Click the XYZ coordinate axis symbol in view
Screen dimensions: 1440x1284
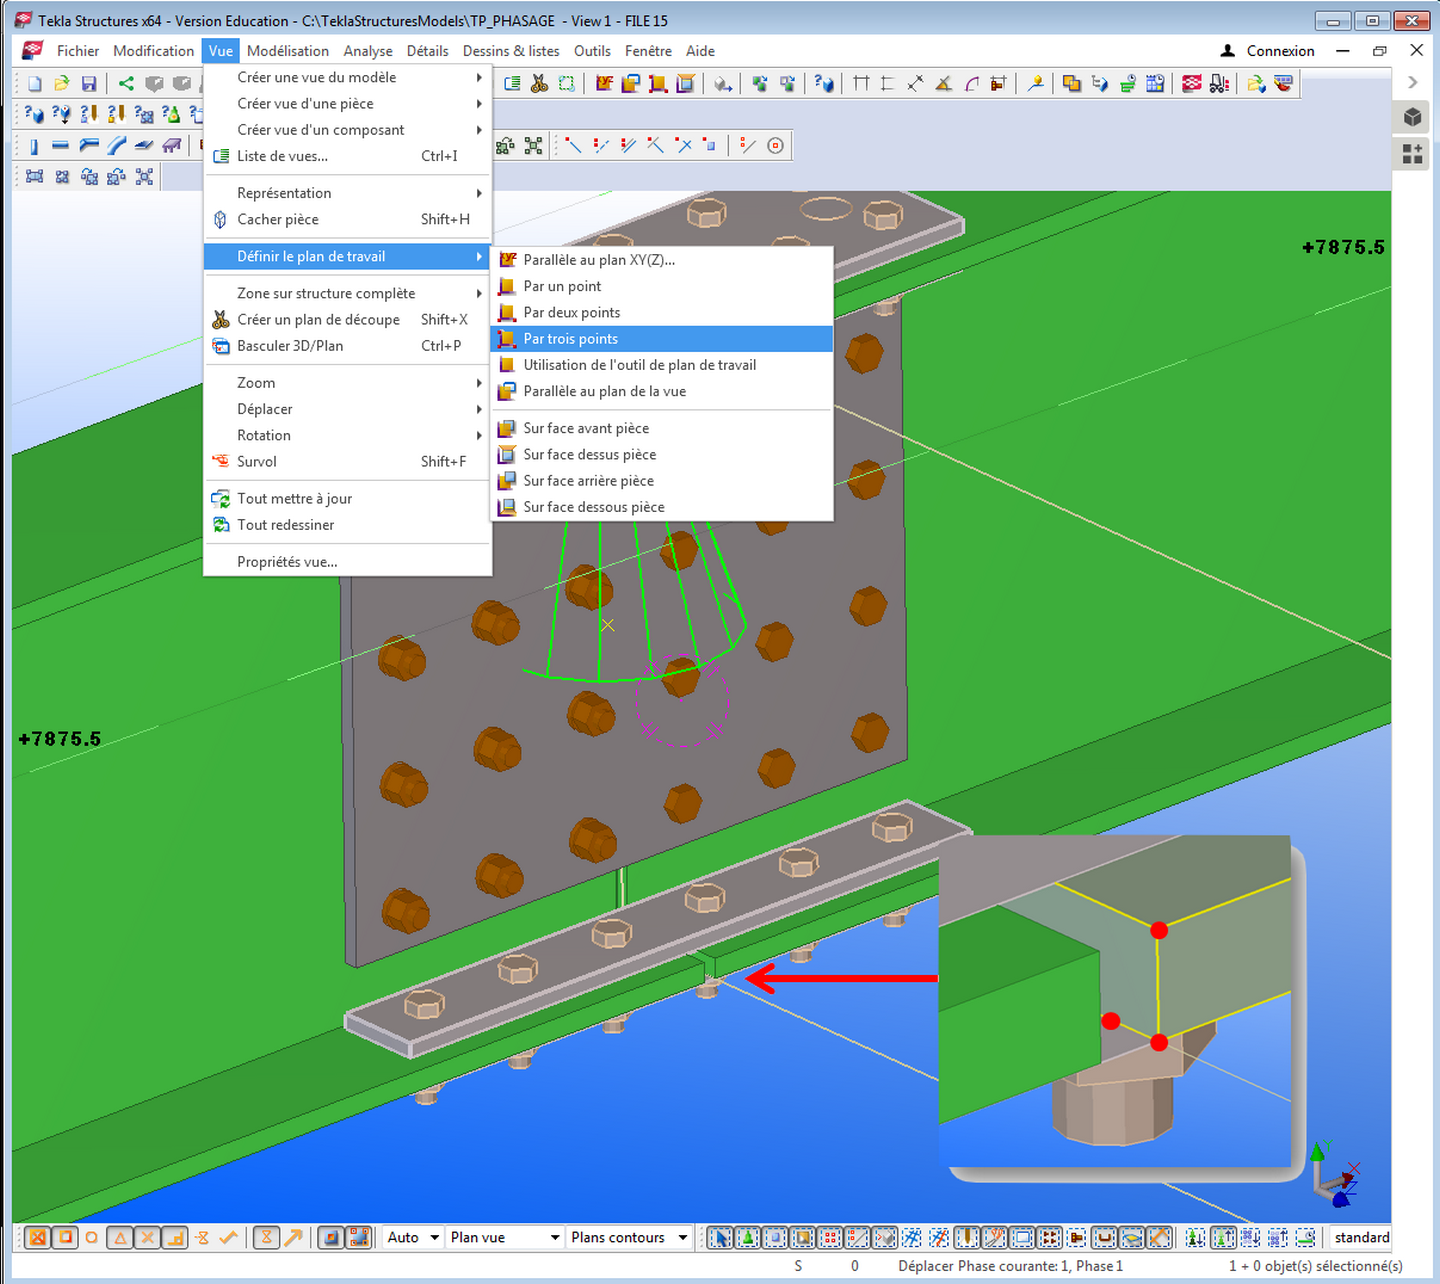tap(1335, 1175)
